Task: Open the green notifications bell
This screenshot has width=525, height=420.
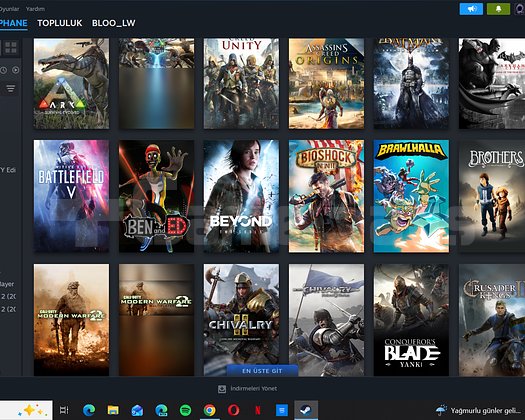Action: [498, 9]
